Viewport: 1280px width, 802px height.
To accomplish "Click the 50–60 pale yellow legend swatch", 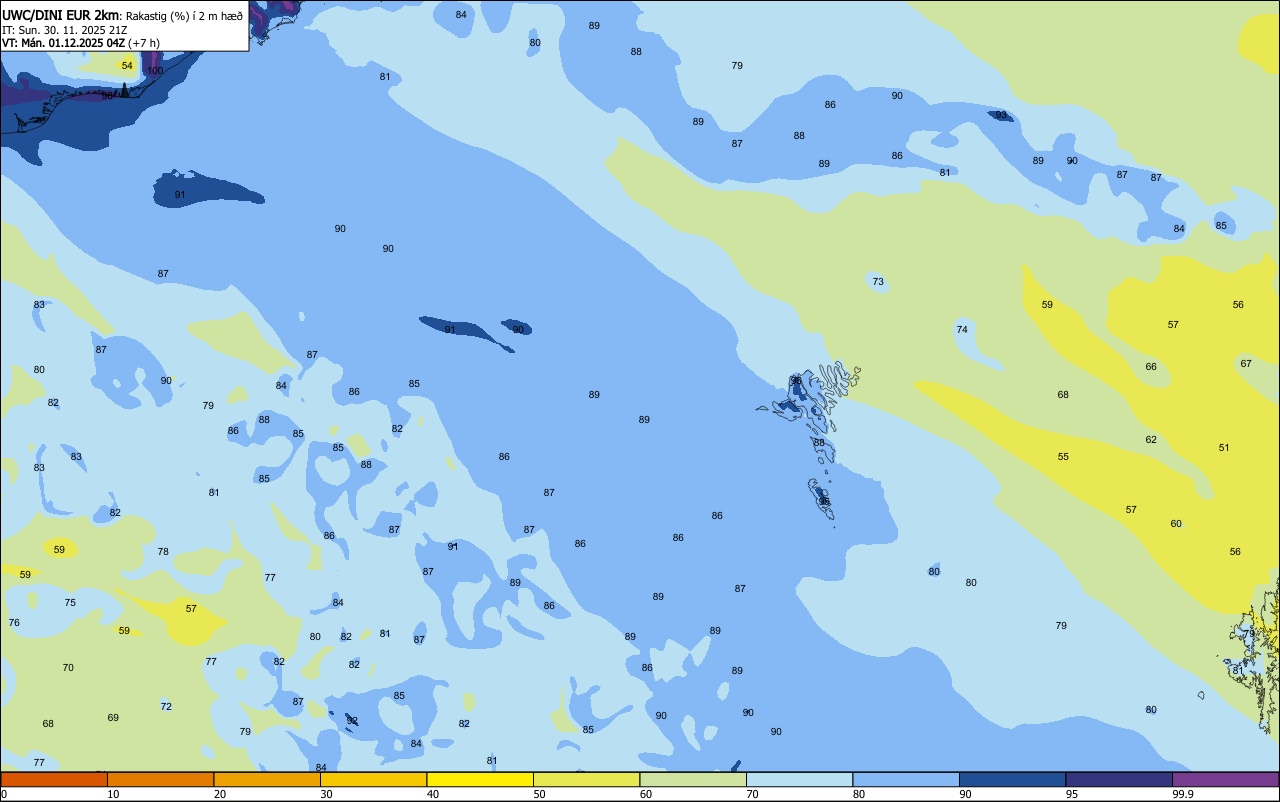I will pyautogui.click(x=586, y=779).
